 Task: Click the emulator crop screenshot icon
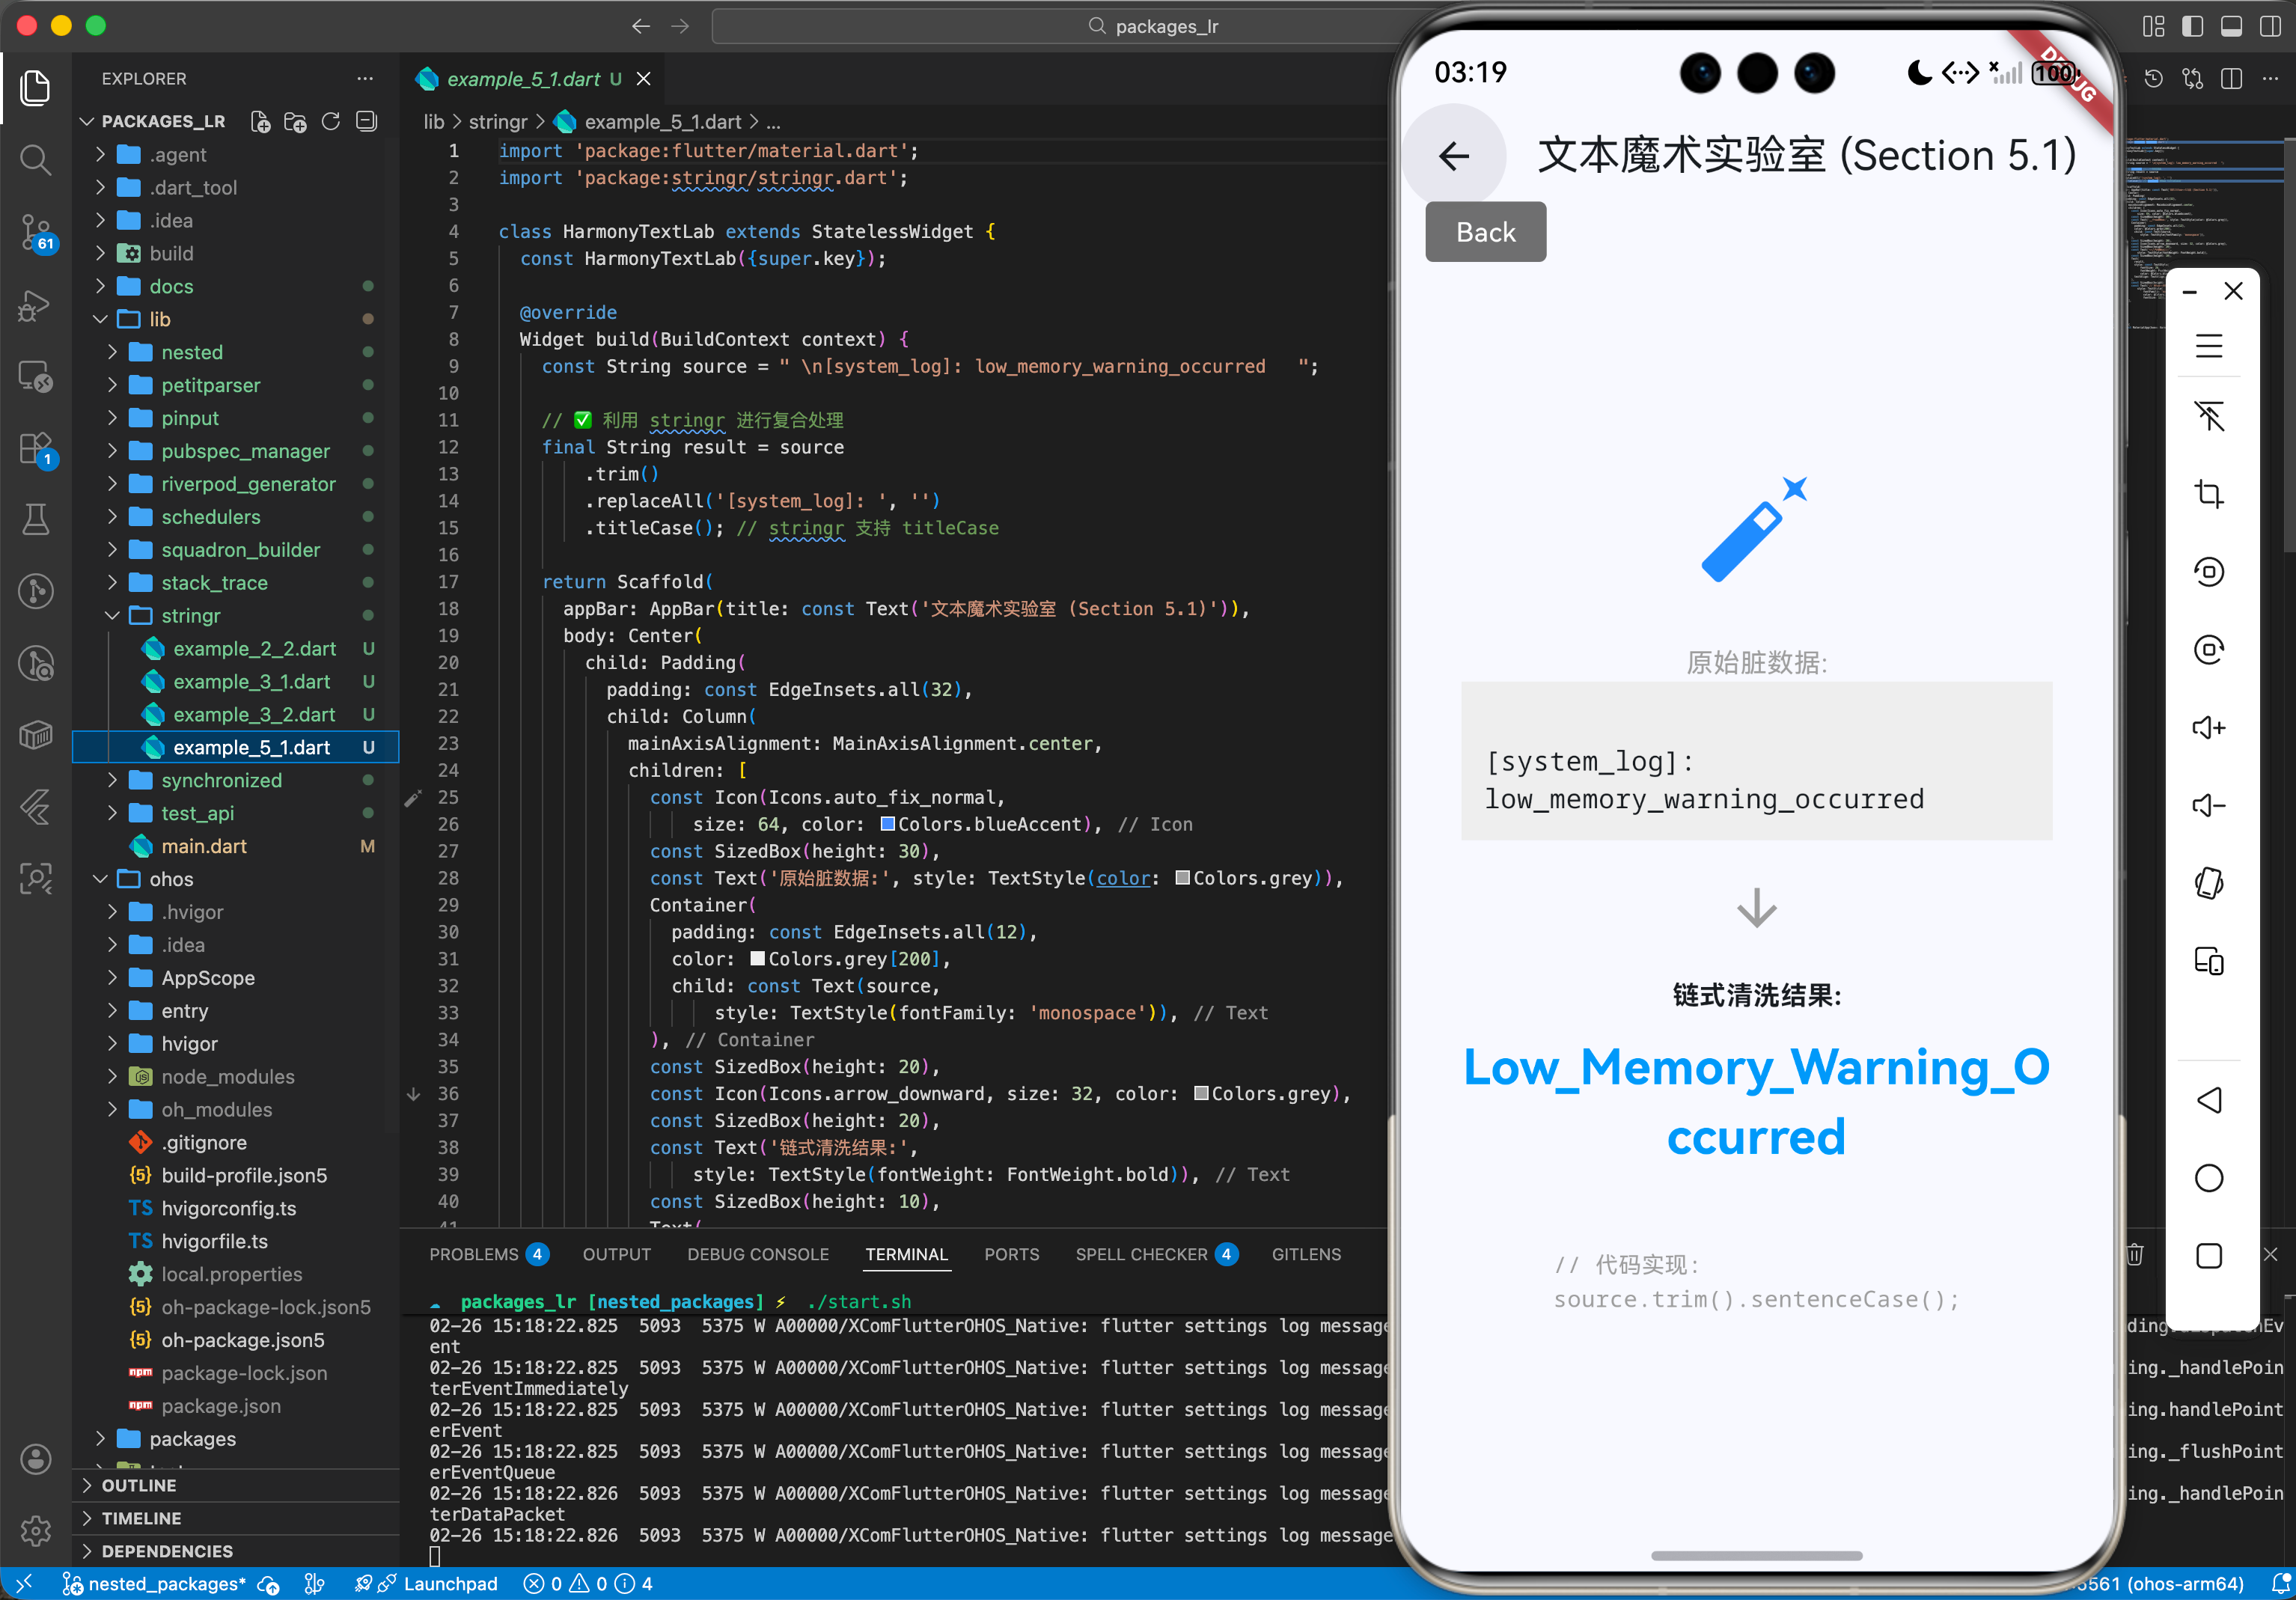pos(2208,494)
